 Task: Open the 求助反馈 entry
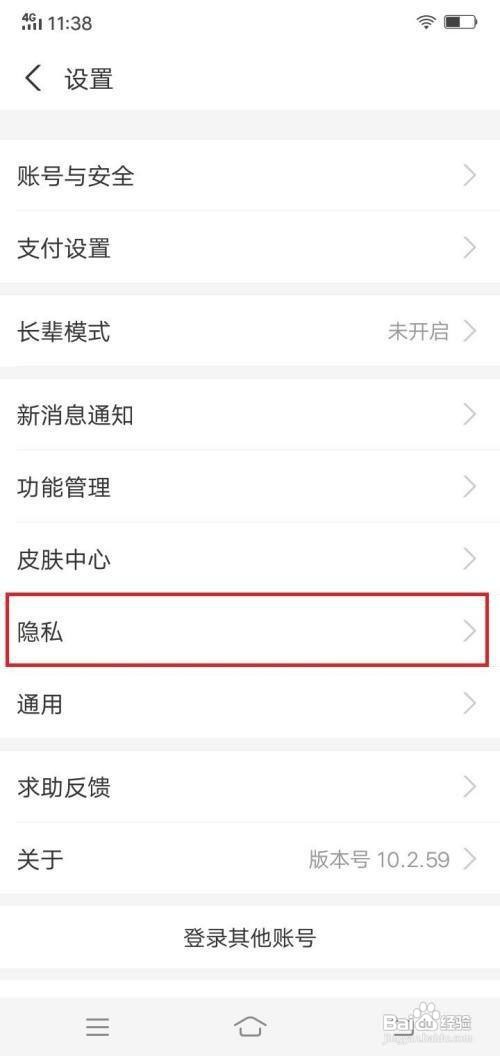[250, 787]
